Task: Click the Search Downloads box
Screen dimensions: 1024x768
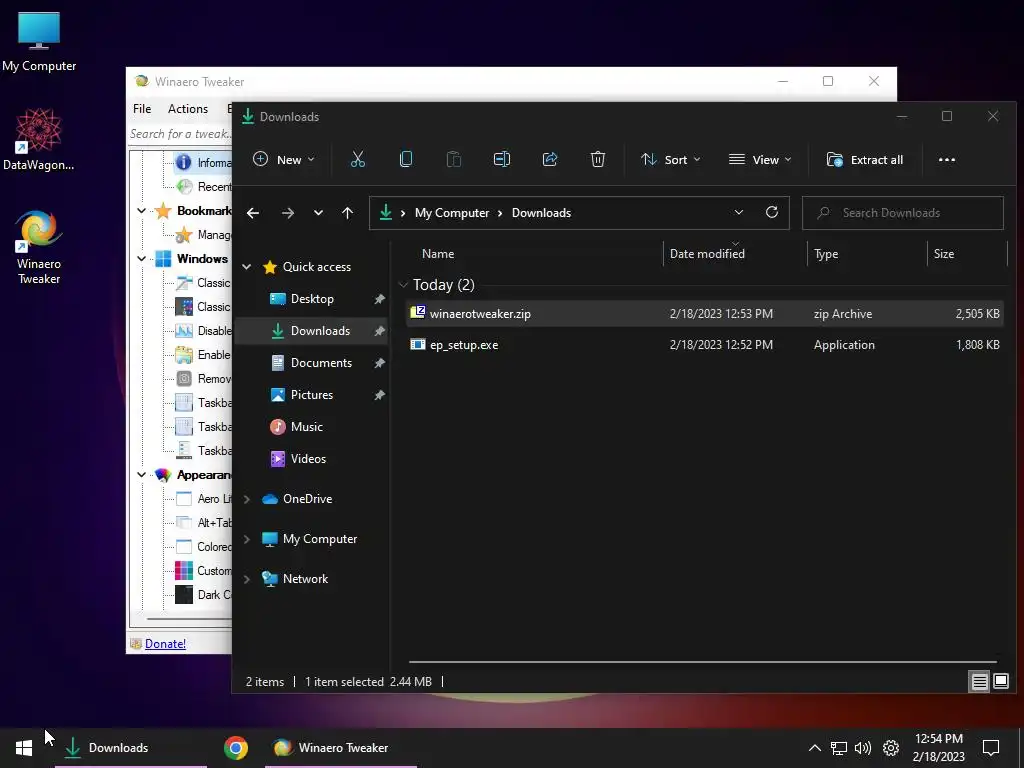Action: coord(903,213)
